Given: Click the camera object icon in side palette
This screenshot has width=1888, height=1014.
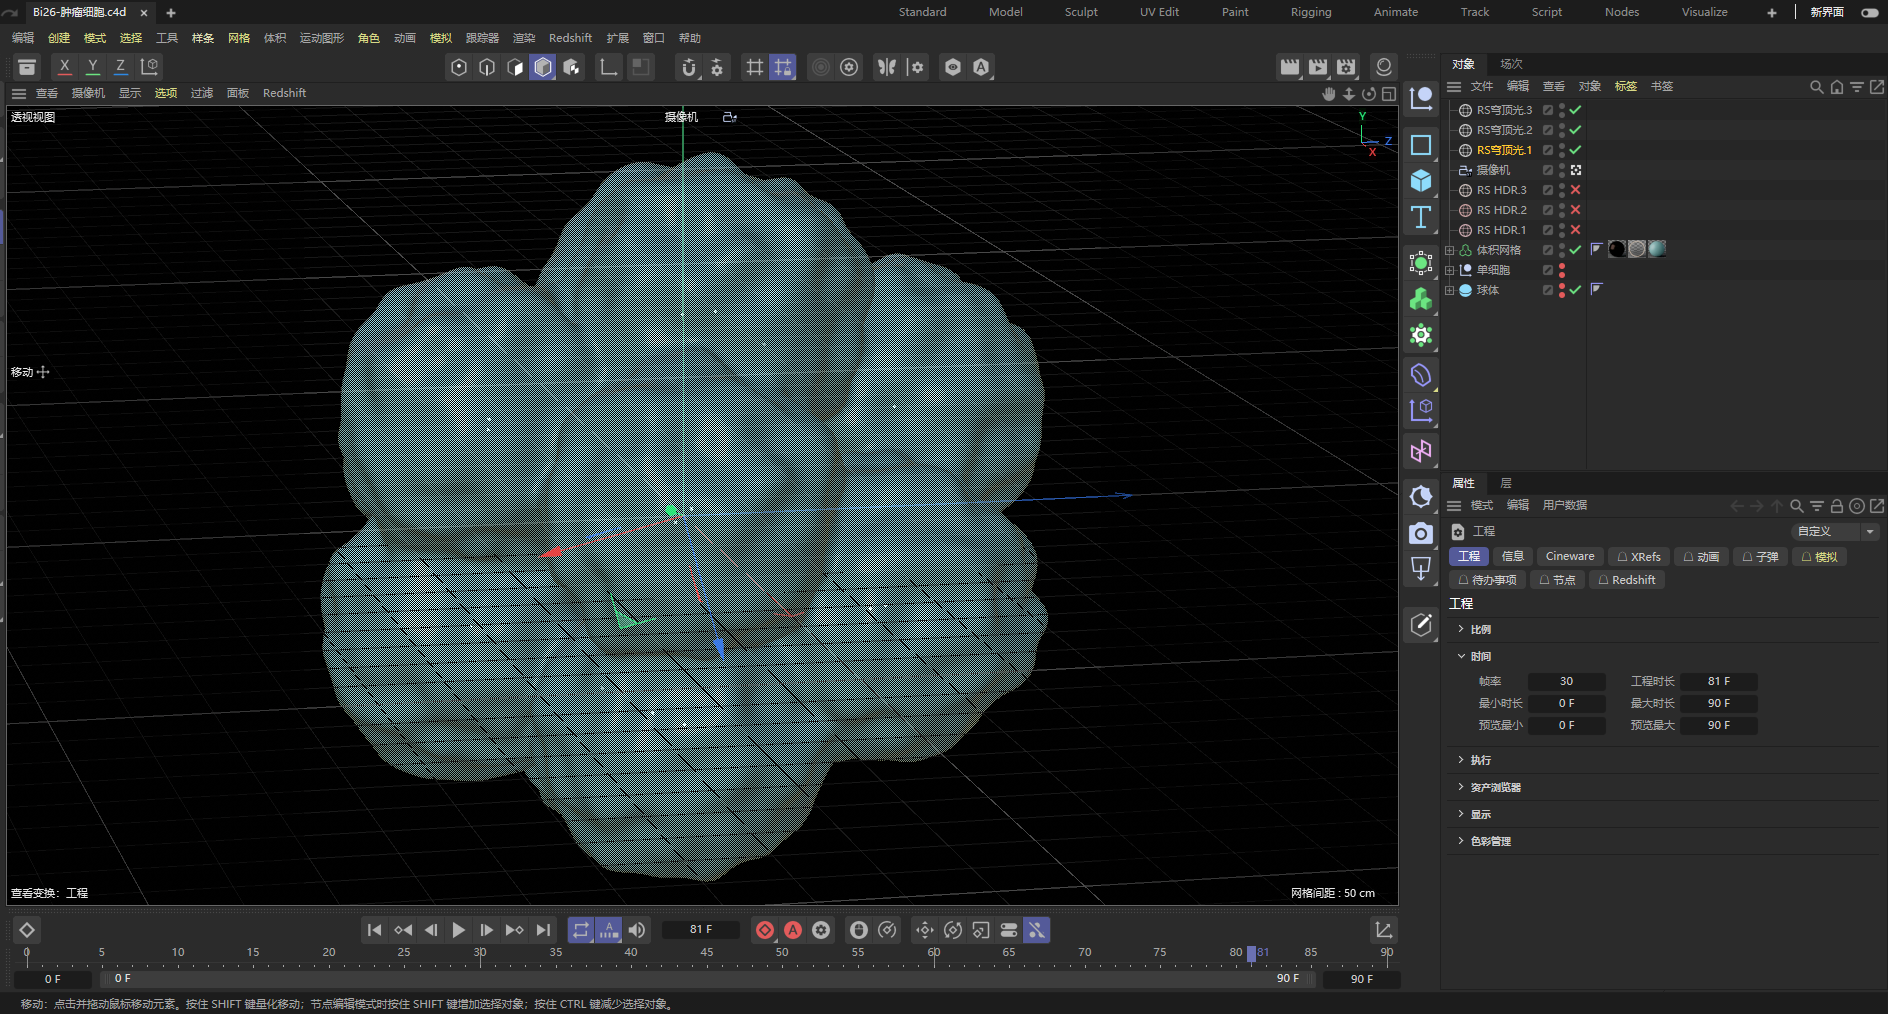Looking at the screenshot, I should pyautogui.click(x=1421, y=533).
